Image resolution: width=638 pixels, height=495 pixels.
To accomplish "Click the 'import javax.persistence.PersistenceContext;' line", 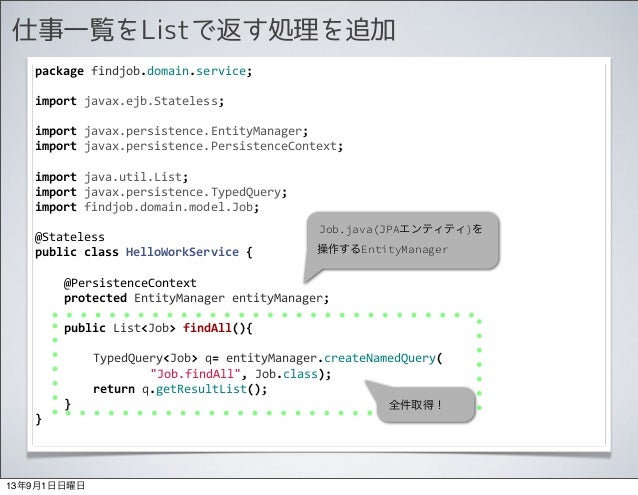I will coord(189,146).
